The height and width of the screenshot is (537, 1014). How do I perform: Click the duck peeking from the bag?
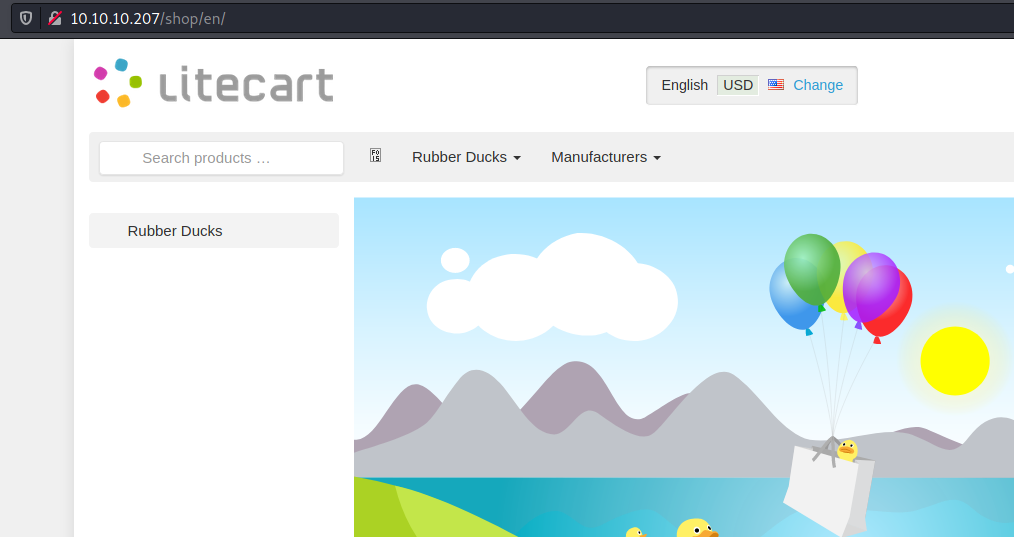(x=847, y=450)
